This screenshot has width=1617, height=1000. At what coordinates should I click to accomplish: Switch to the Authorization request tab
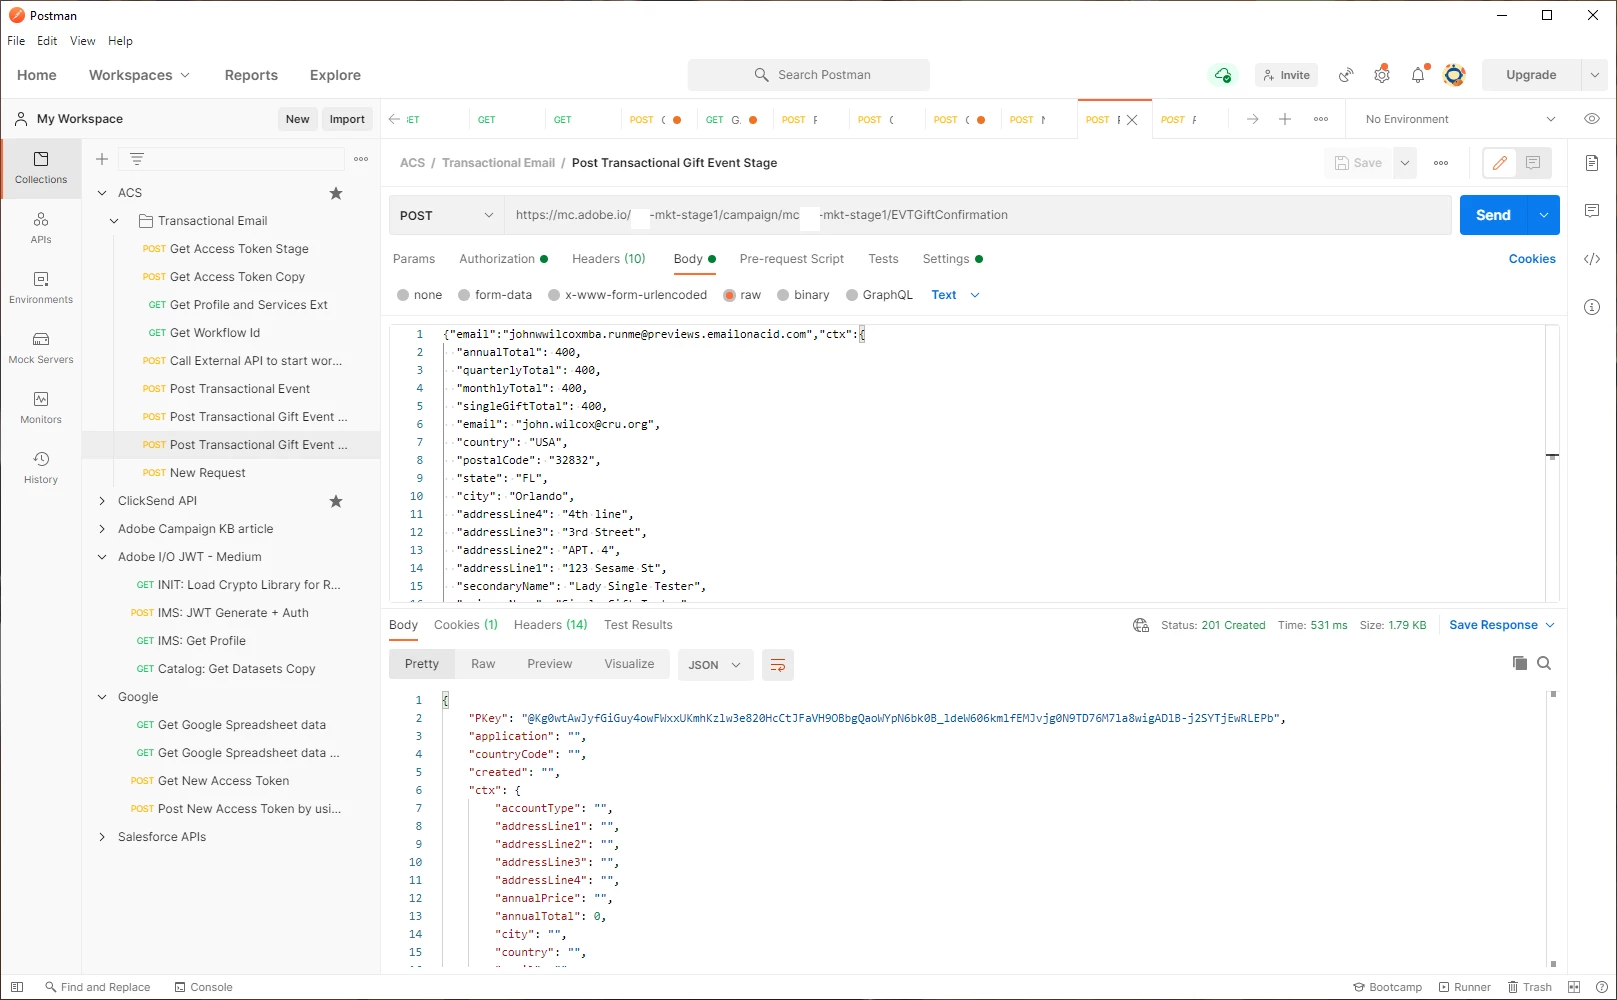click(503, 259)
